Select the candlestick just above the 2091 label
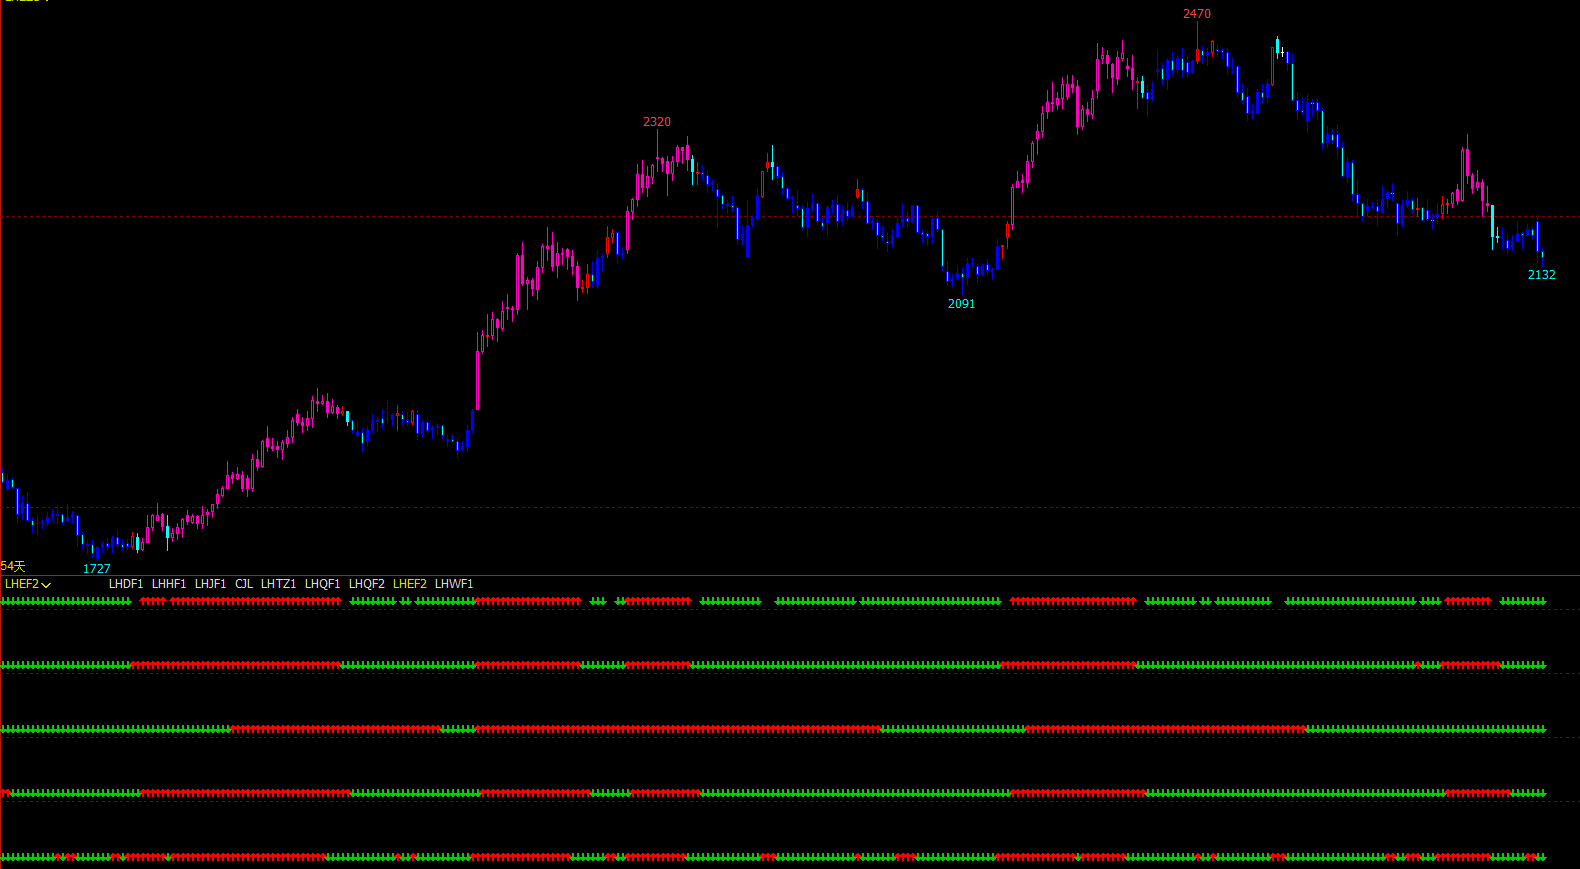The image size is (1580, 869). [962, 277]
